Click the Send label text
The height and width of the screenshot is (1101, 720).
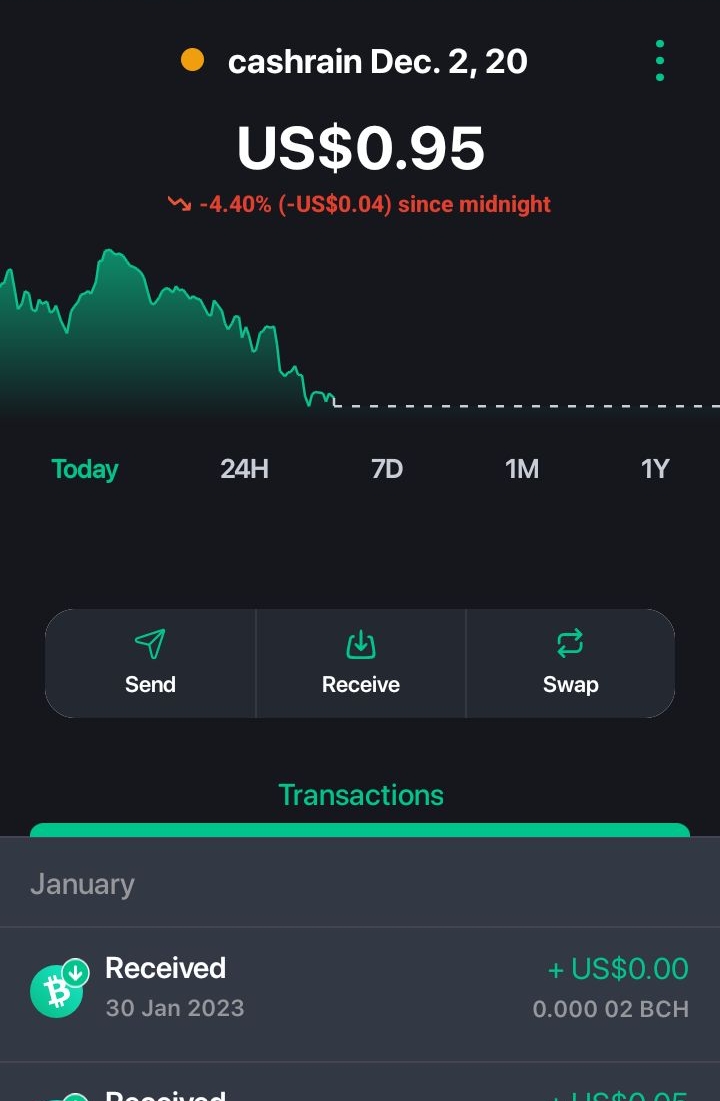(150, 685)
